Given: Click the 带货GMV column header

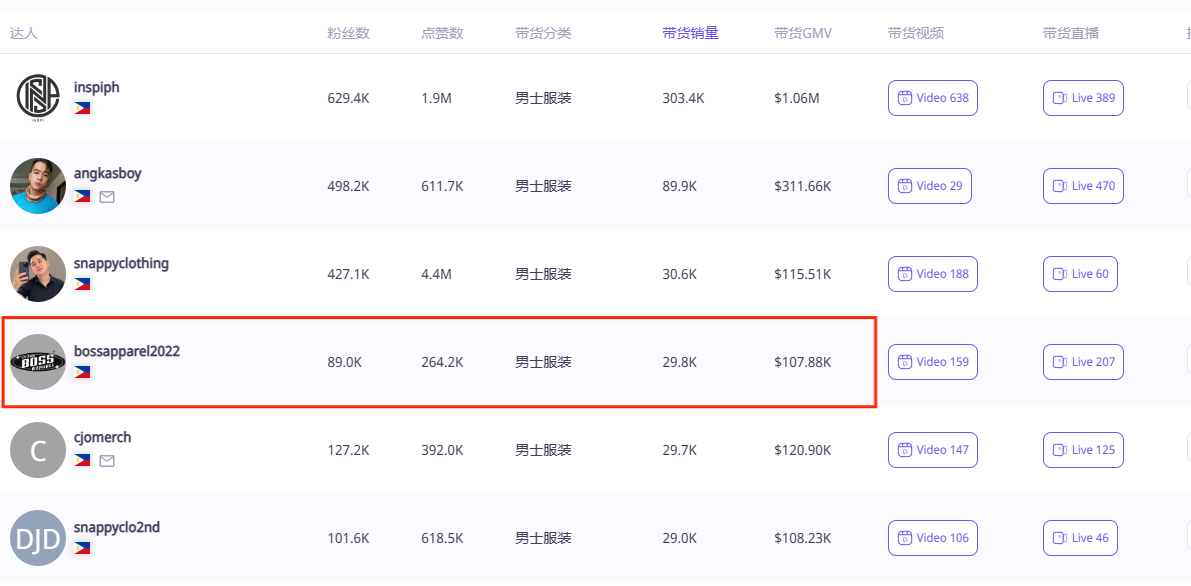Looking at the screenshot, I should [x=802, y=33].
